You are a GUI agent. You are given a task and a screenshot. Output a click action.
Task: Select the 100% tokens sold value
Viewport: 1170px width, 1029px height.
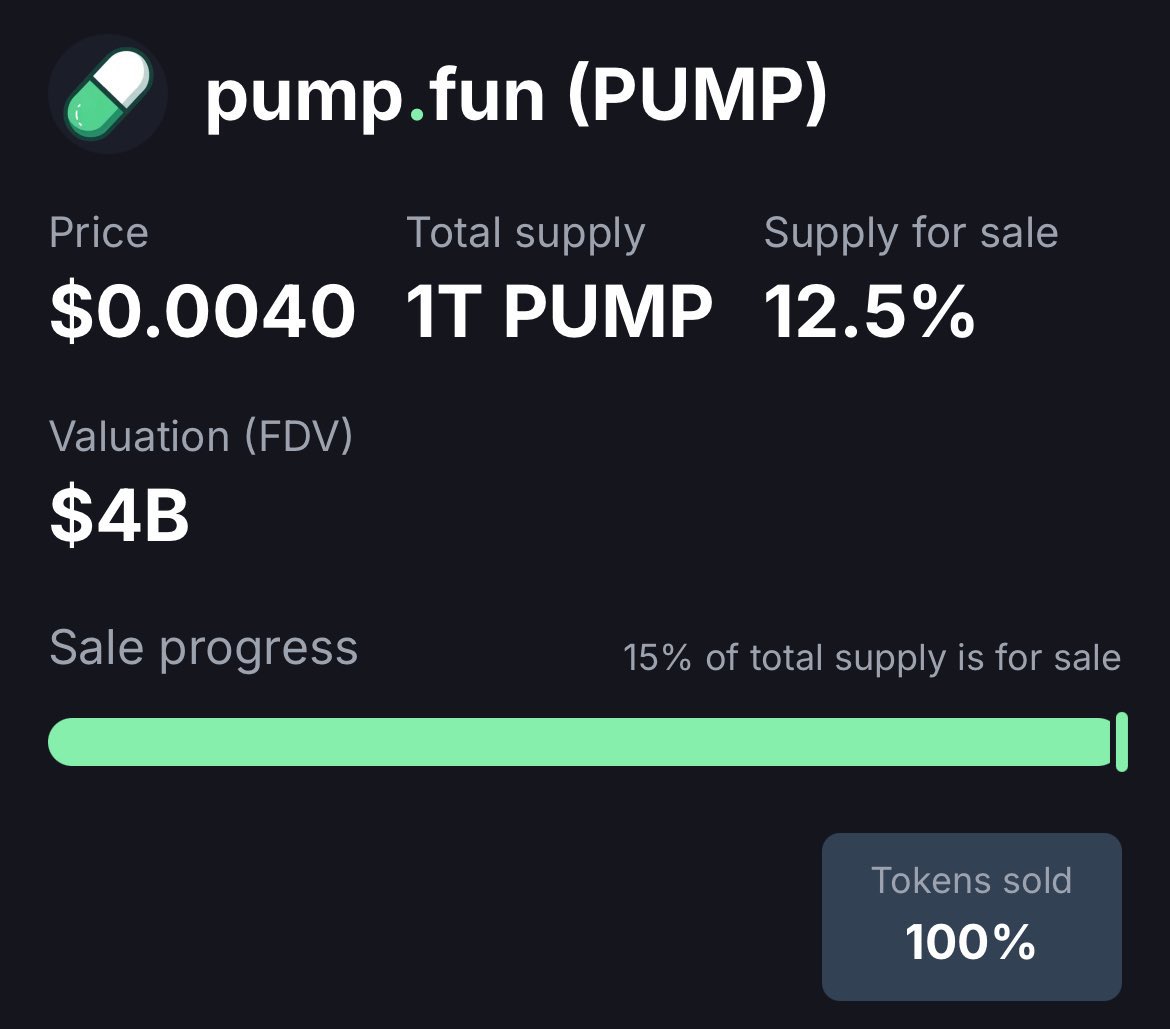tap(970, 942)
